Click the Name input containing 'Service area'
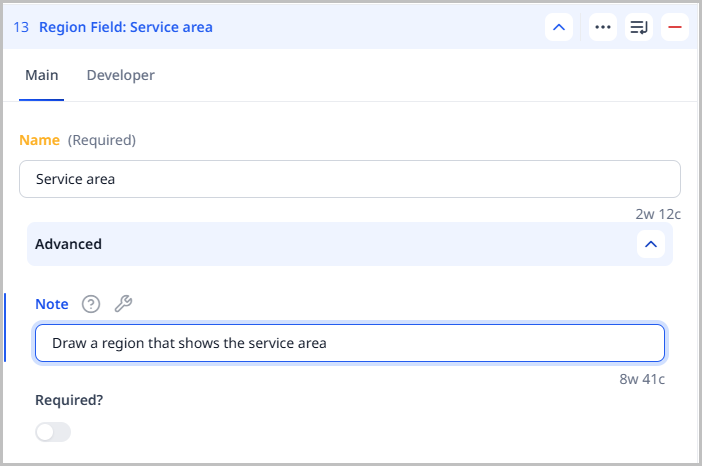This screenshot has height=466, width=702. coord(349,180)
